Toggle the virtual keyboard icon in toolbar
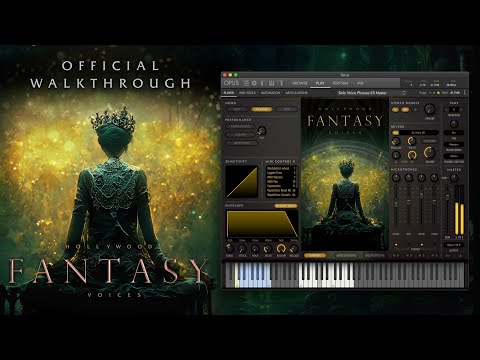This screenshot has width=480, height=360. point(272,83)
